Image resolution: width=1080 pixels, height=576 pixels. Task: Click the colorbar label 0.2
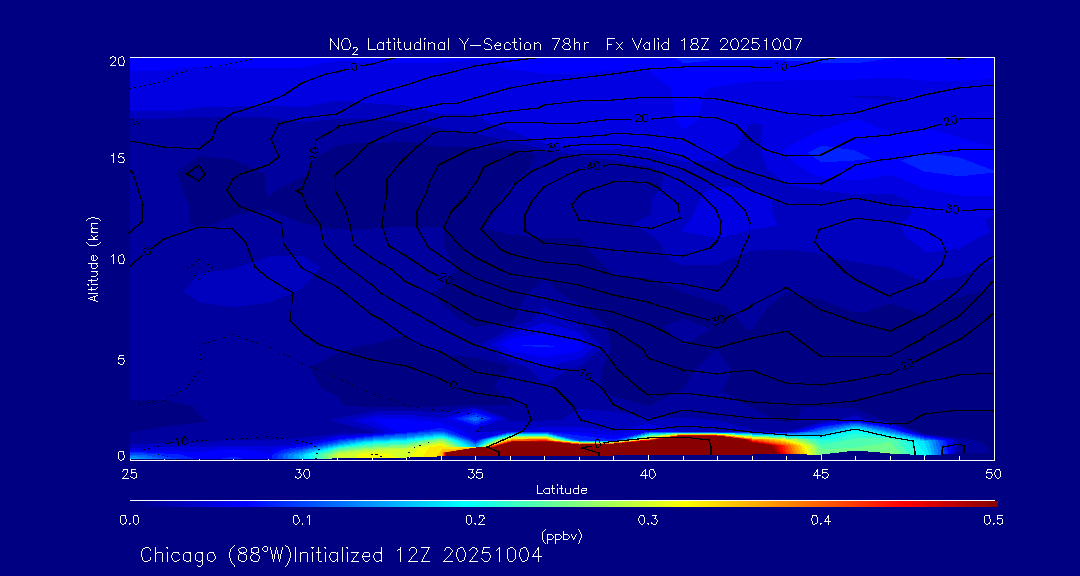(475, 521)
